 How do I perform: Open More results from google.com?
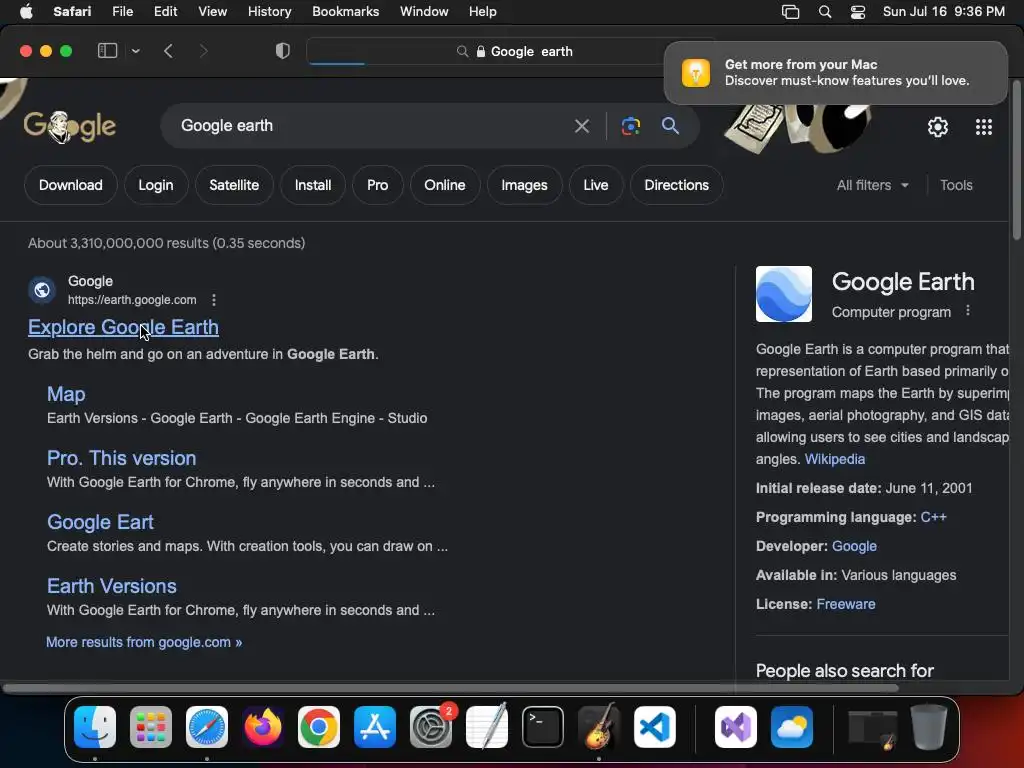click(144, 642)
